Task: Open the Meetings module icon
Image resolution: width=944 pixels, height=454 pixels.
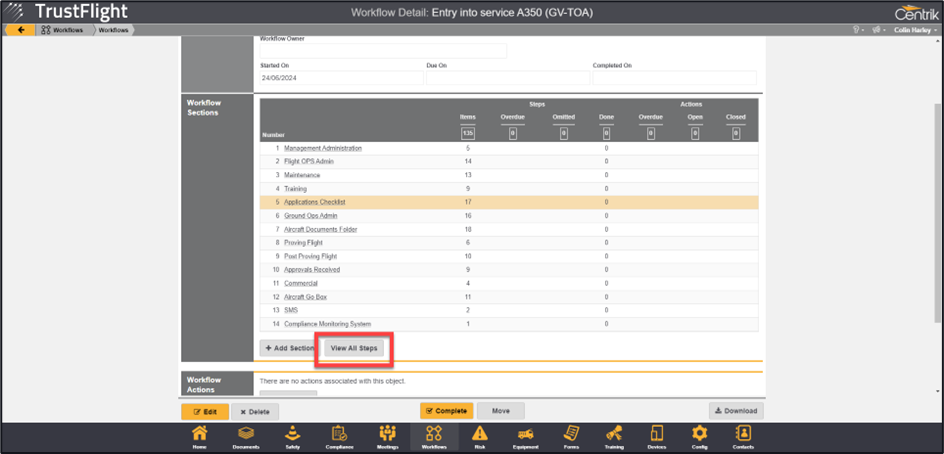Action: pos(387,436)
